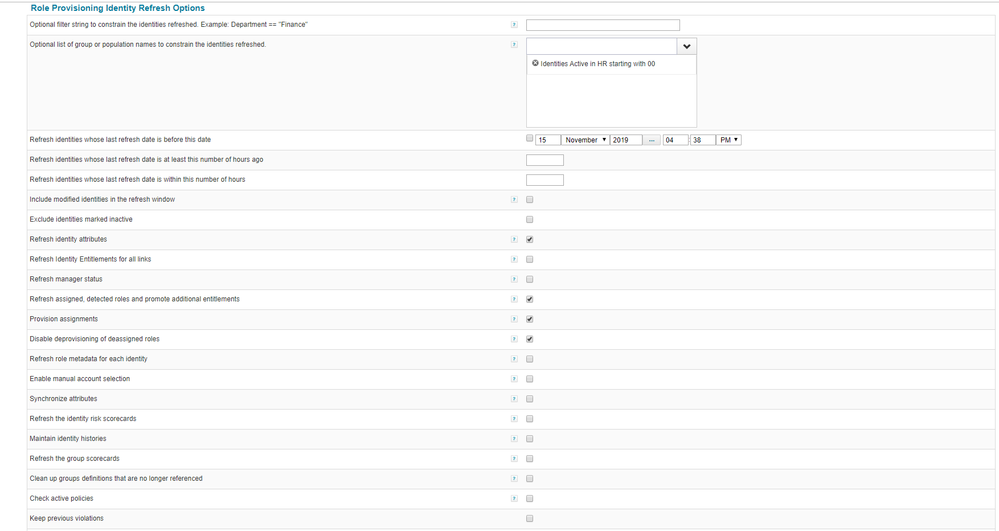Uncheck the Refresh identity attributes checkbox
This screenshot has width=999, height=531.
click(530, 240)
